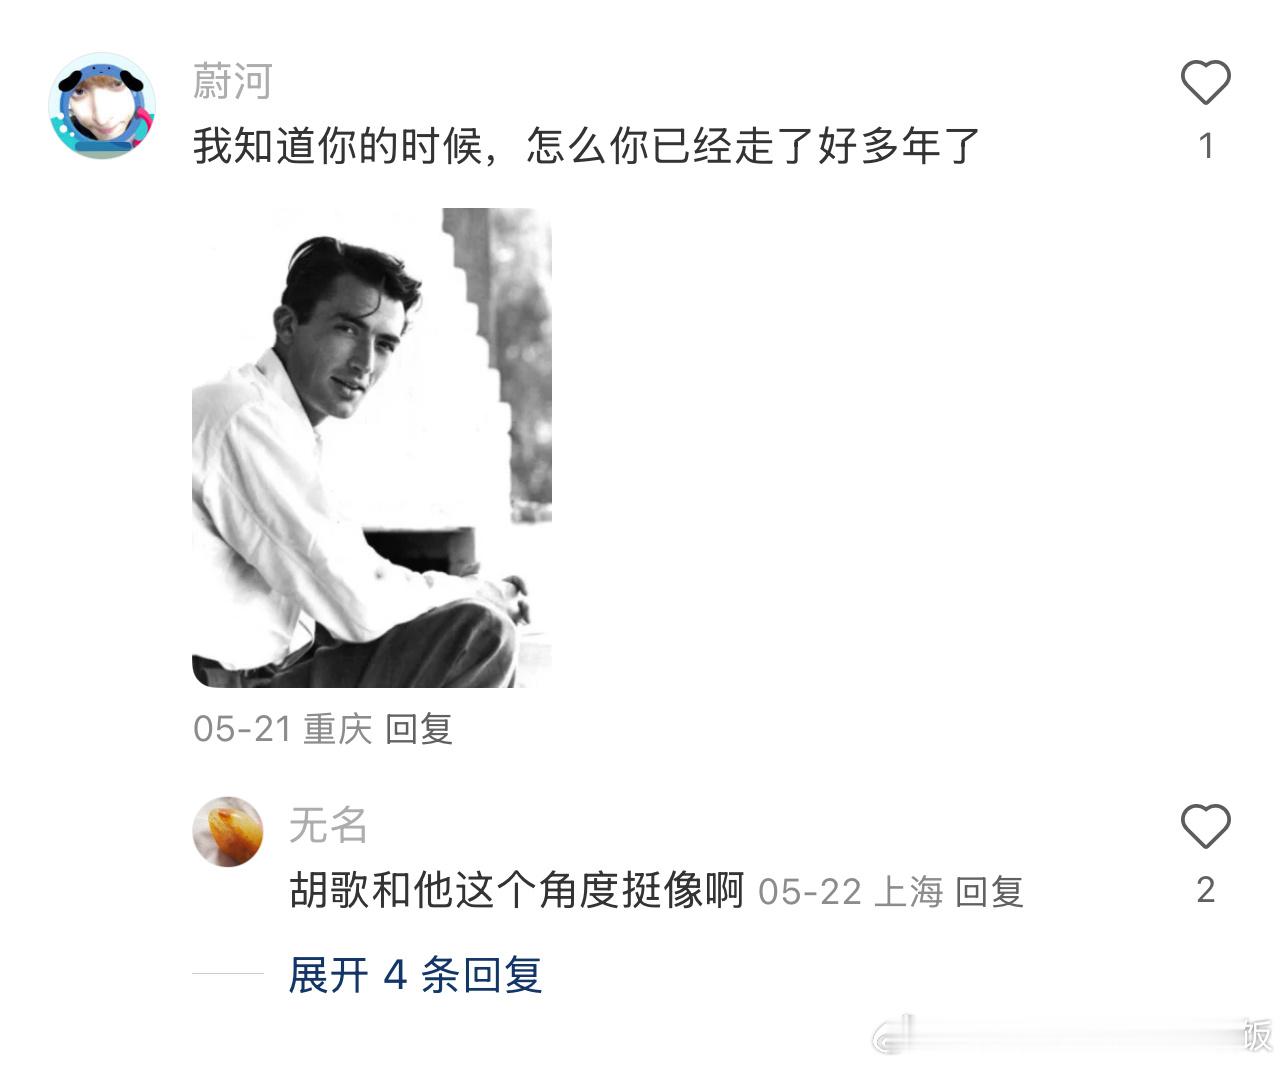Image resolution: width=1284 pixels, height=1067 pixels.
Task: Select the like count 1 under the top heart
Action: coord(1206,146)
